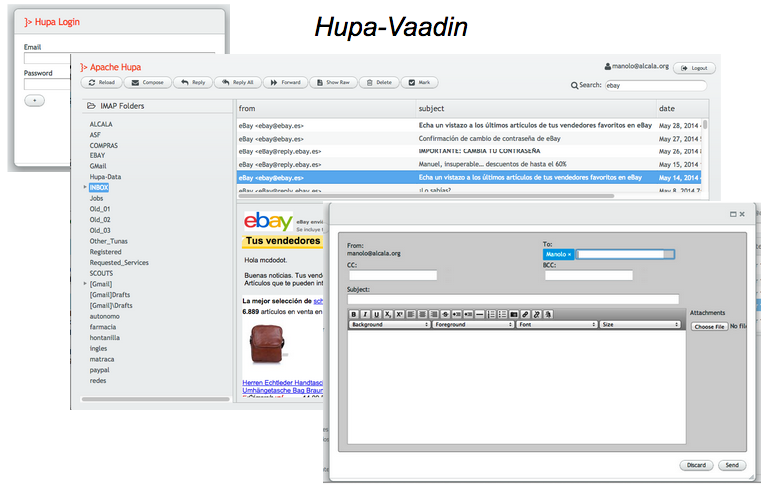Select the Jobs folder
The image size is (772, 490).
pyautogui.click(x=96, y=198)
